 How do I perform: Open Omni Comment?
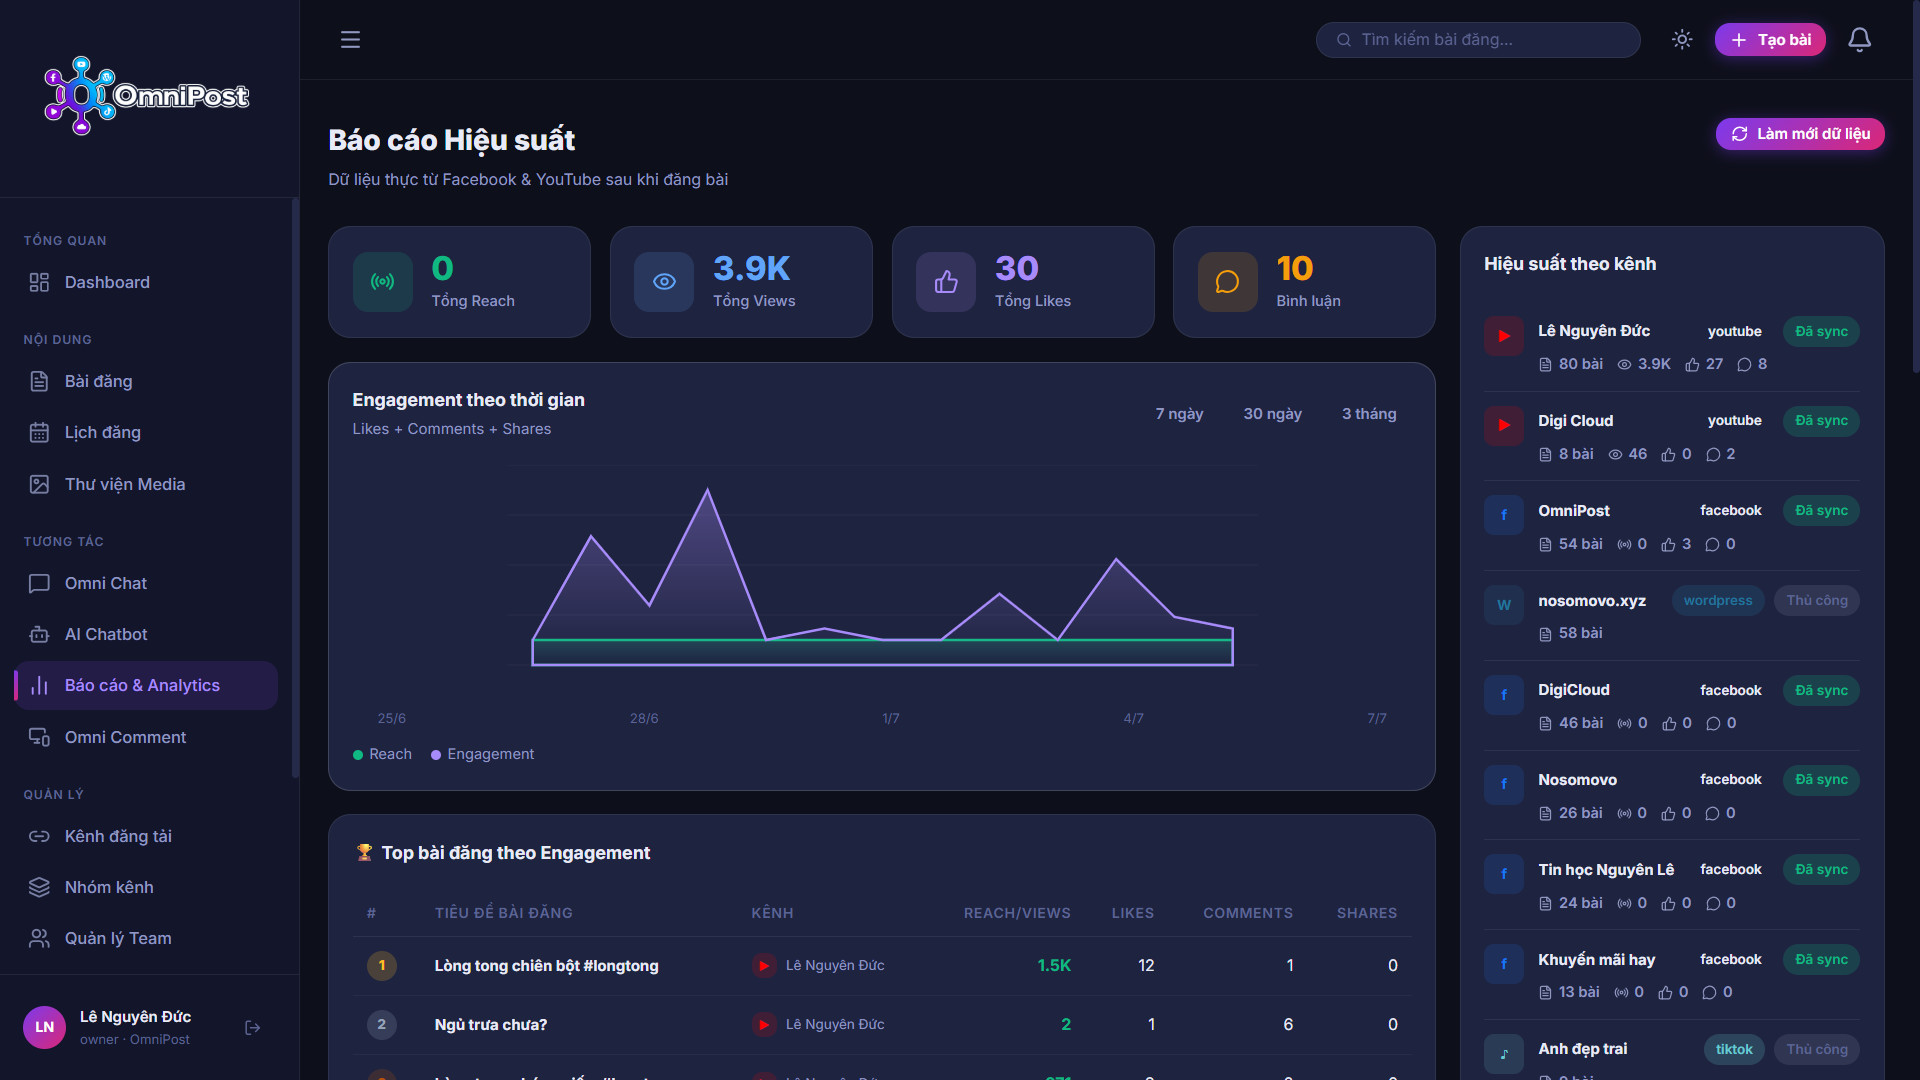tap(146, 738)
